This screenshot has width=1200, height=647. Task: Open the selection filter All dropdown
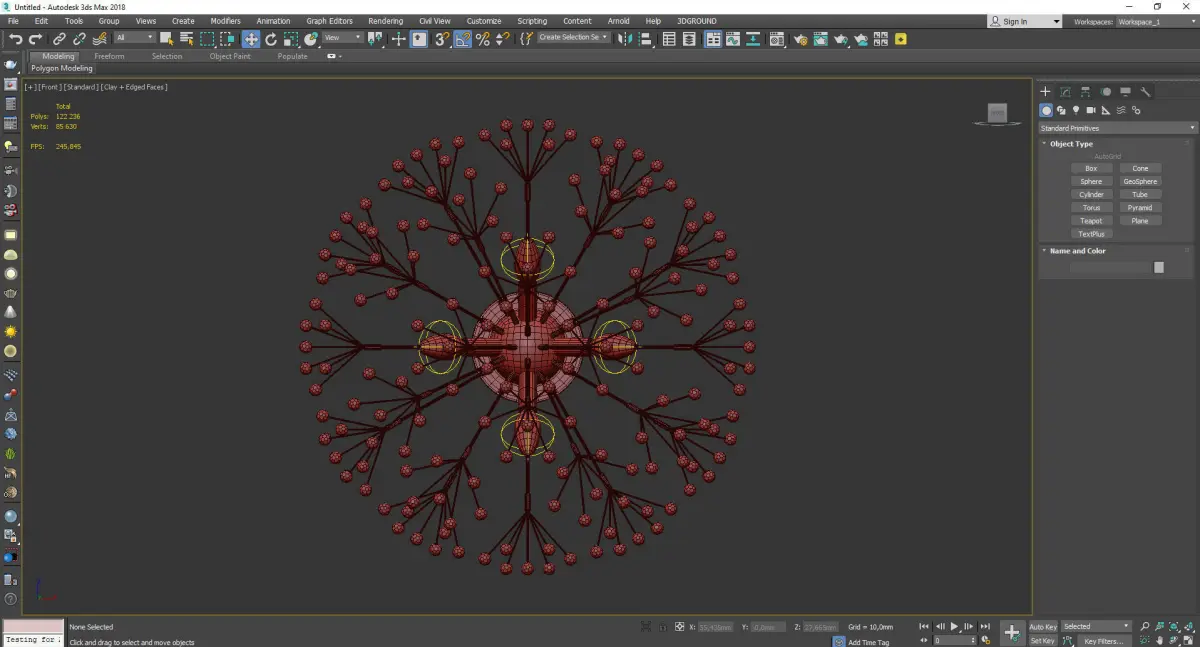[x=135, y=38]
